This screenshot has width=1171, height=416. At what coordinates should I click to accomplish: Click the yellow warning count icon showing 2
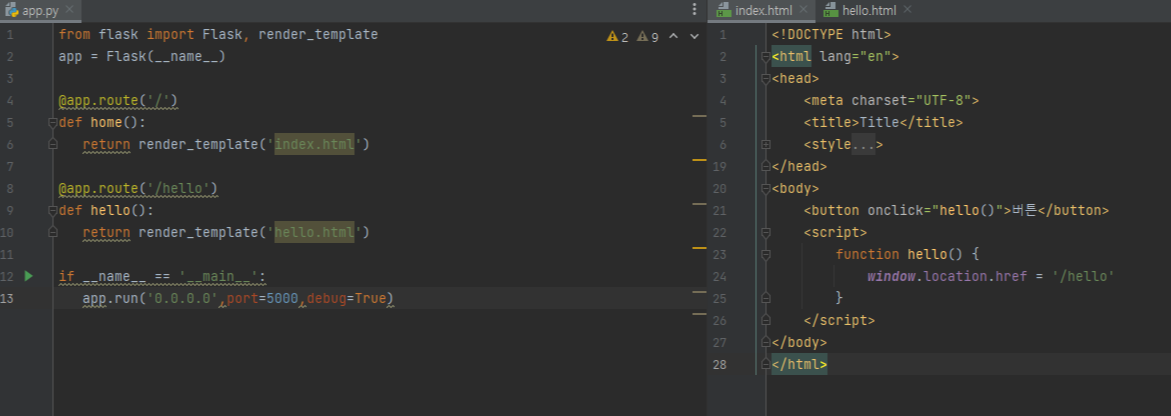tap(612, 36)
